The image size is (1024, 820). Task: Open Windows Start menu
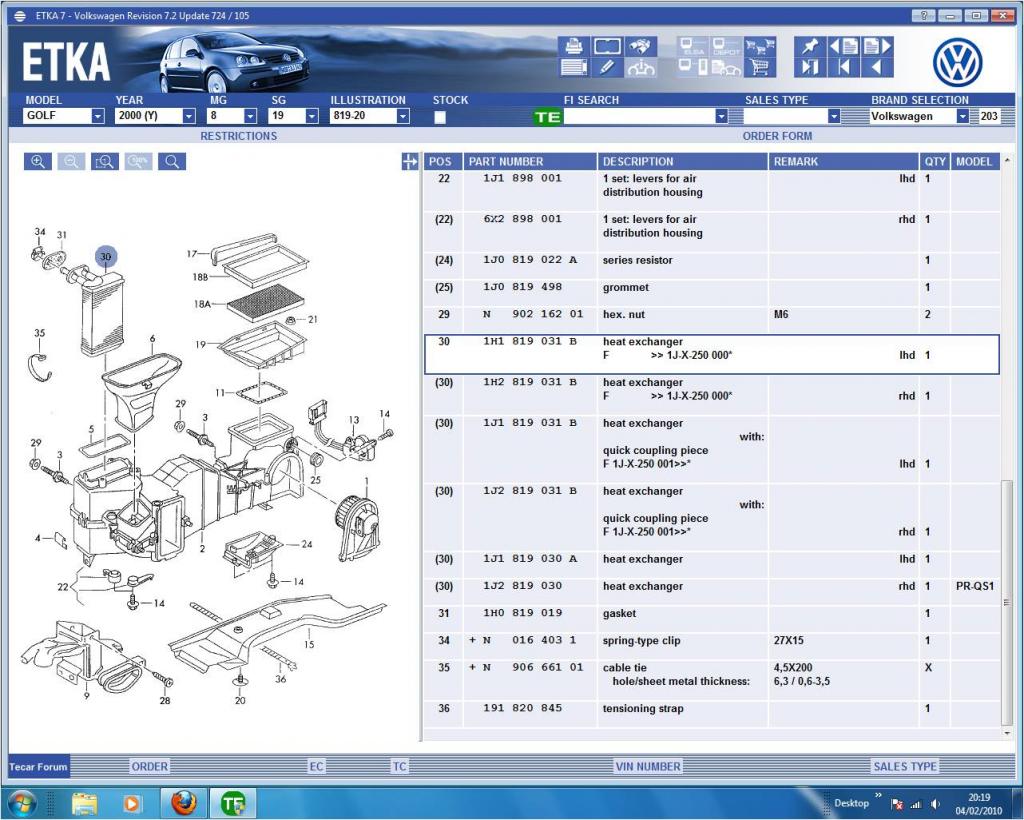click(23, 803)
